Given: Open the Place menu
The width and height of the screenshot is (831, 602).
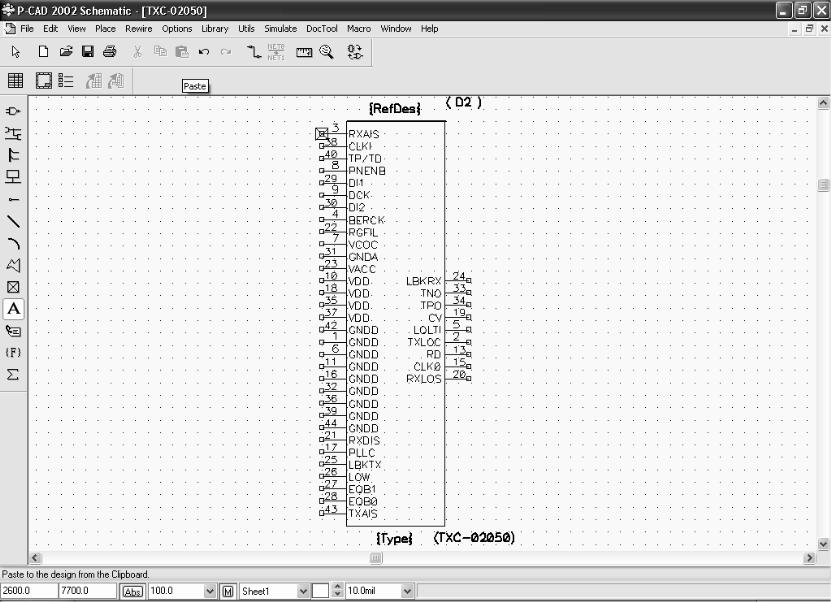Looking at the screenshot, I should click(x=105, y=29).
